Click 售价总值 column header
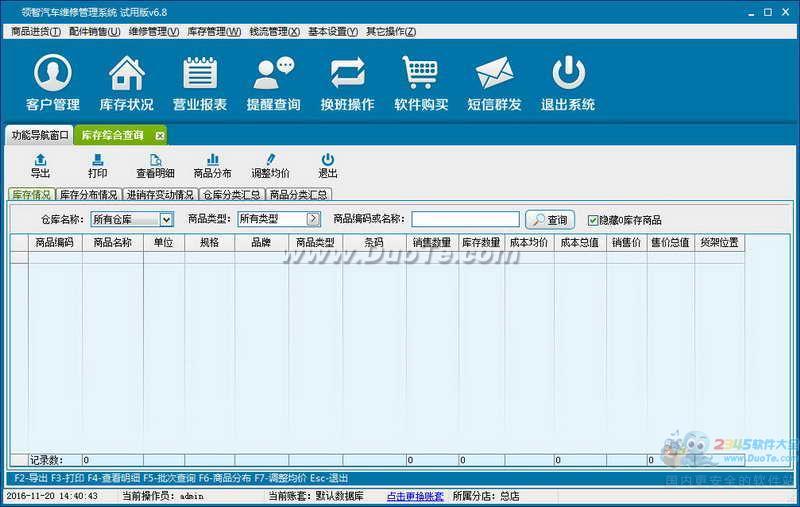This screenshot has height=507, width=800. (x=670, y=243)
